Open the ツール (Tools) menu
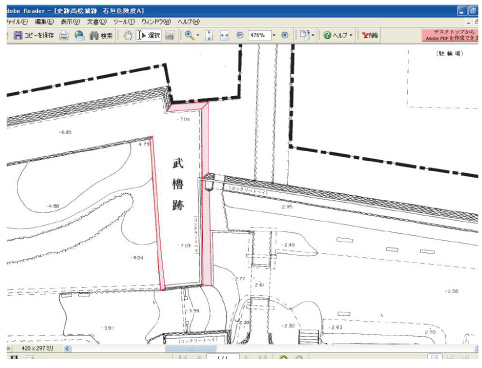 click(x=124, y=22)
